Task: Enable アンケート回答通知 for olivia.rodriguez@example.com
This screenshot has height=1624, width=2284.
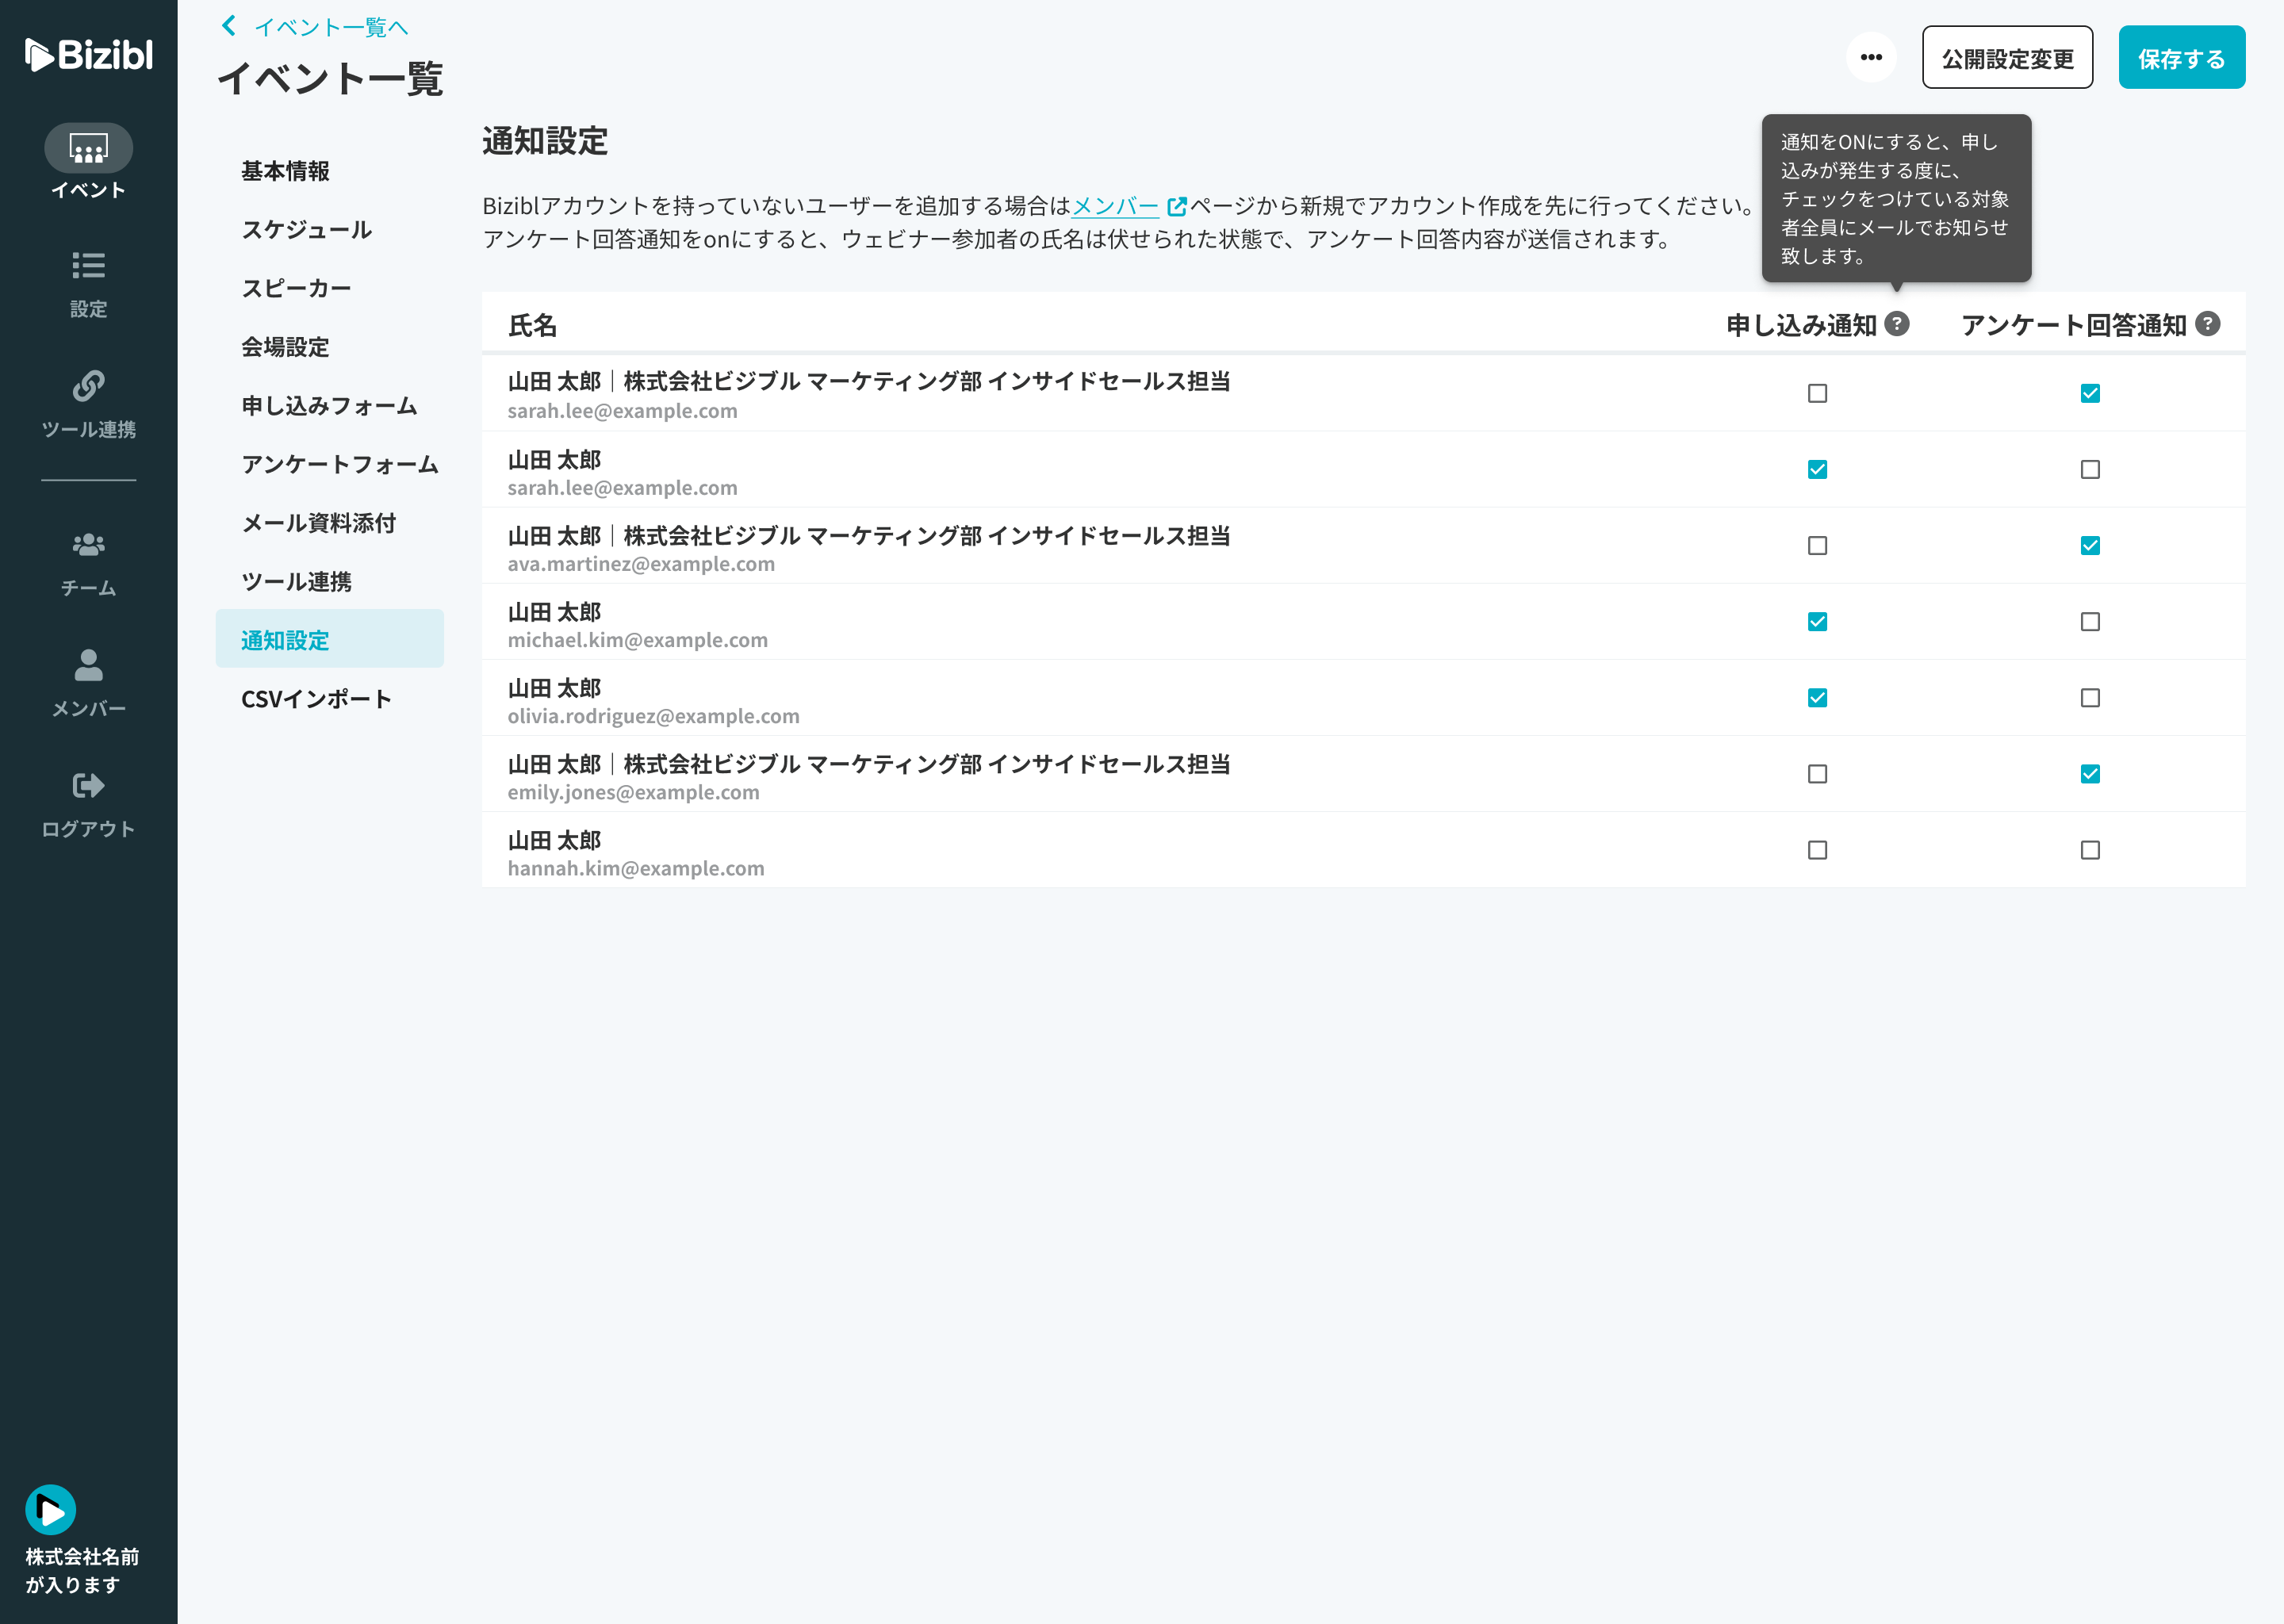Action: pos(2090,698)
